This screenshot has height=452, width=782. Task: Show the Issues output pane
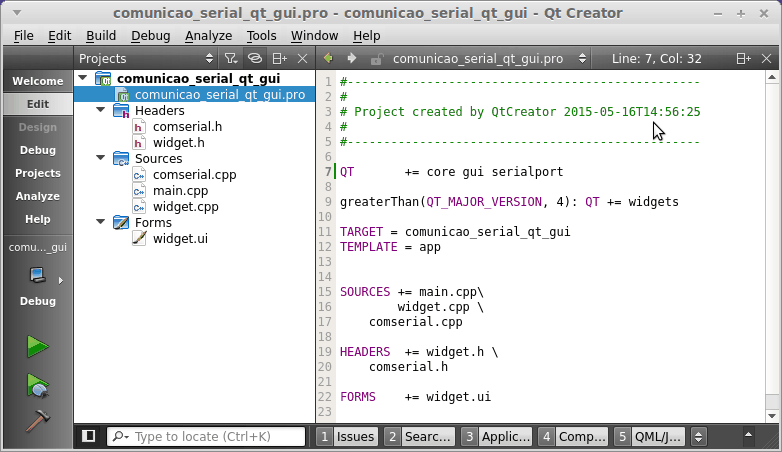click(347, 437)
